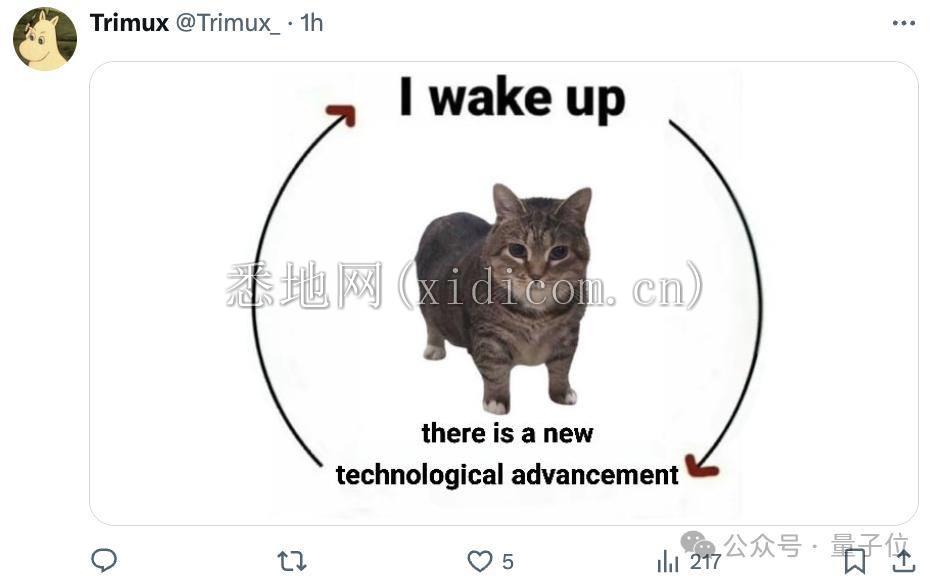Click the 'I wake up' meme heading
Image resolution: width=940 pixels, height=584 pixels.
coord(513,98)
